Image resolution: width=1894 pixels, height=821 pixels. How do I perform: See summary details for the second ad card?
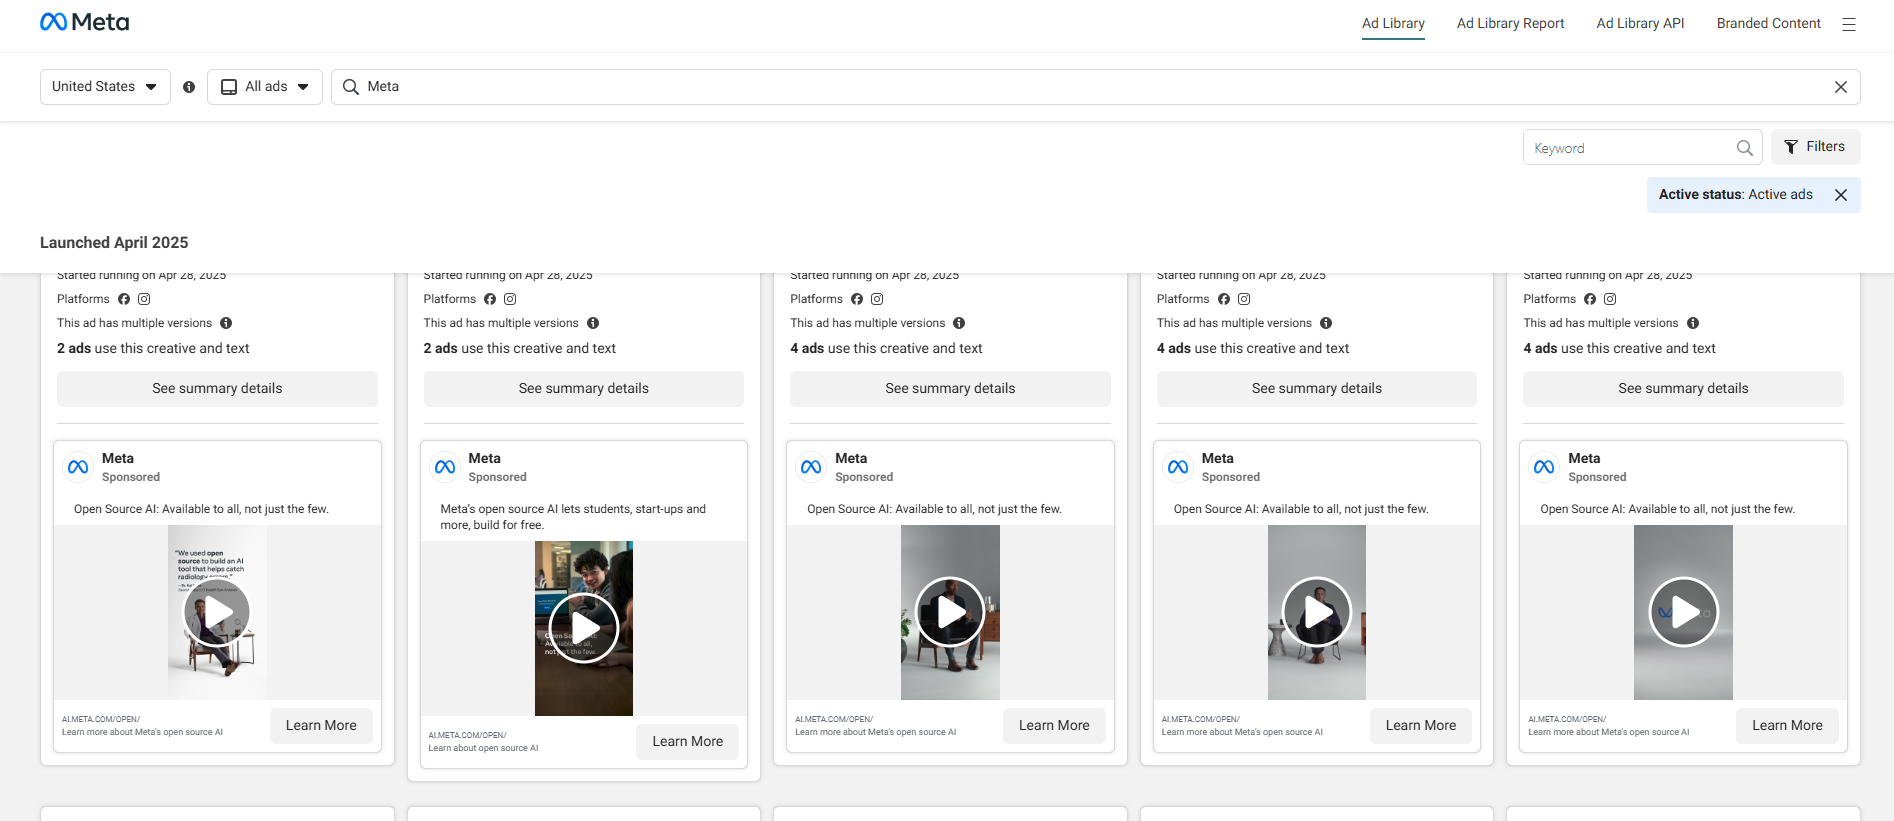pyautogui.click(x=584, y=389)
